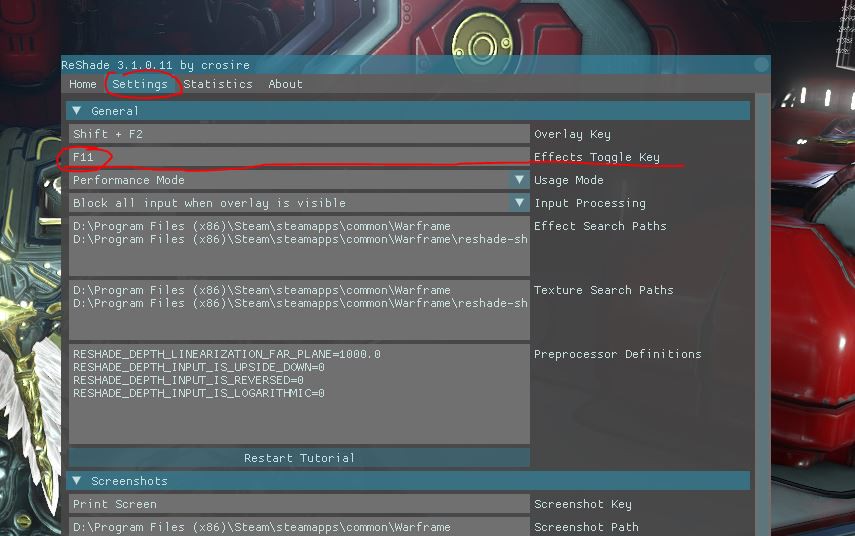Select the Settings tab
This screenshot has width=855, height=536.
pyautogui.click(x=140, y=84)
